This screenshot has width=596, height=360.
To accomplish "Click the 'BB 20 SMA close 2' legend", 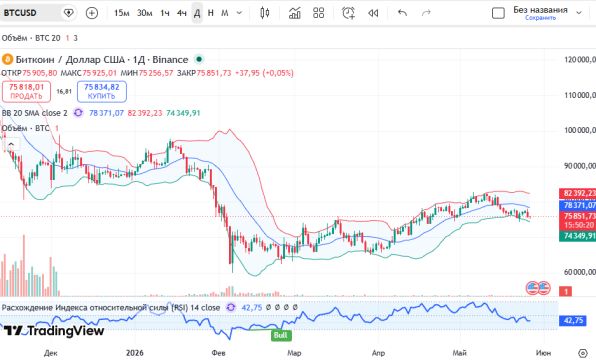I will pyautogui.click(x=35, y=113).
